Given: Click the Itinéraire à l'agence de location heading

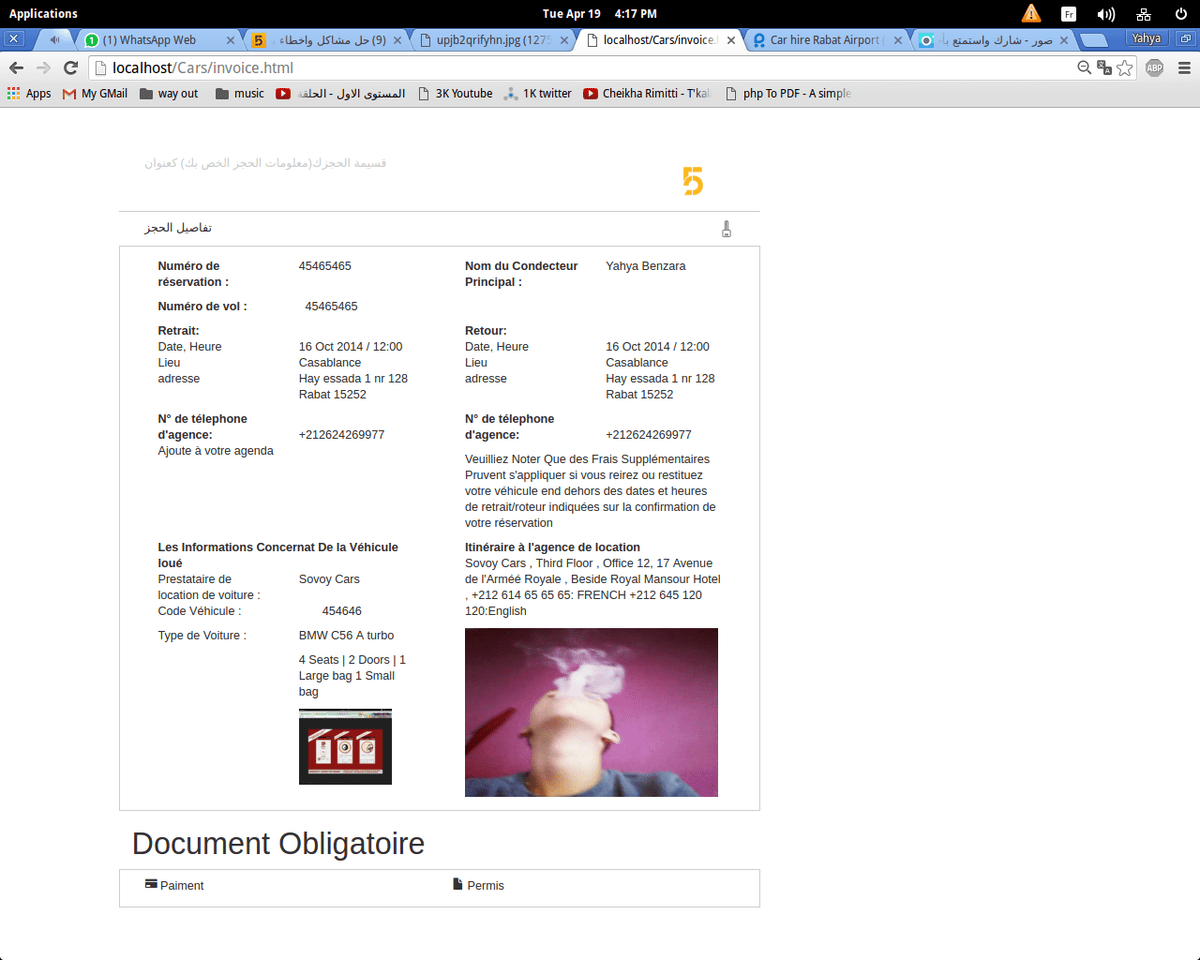Looking at the screenshot, I should pos(552,547).
